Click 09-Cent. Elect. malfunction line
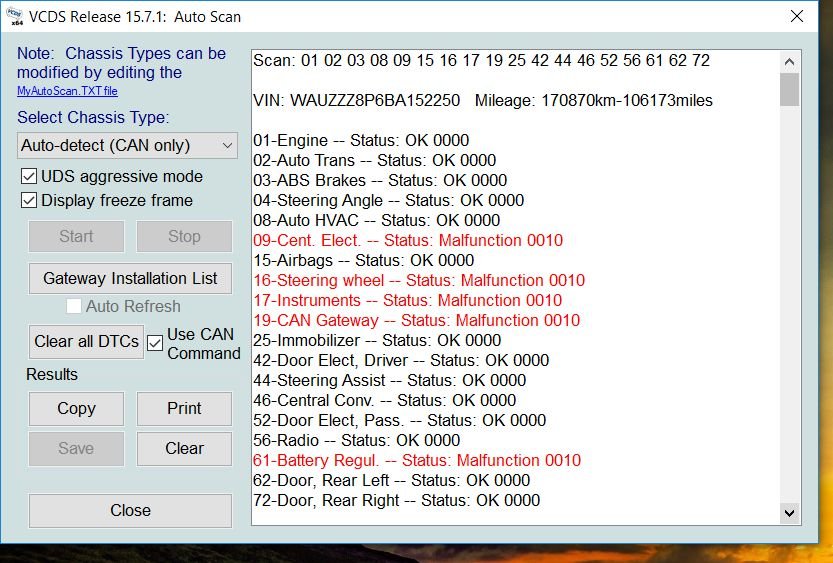The image size is (833, 563). click(x=407, y=241)
